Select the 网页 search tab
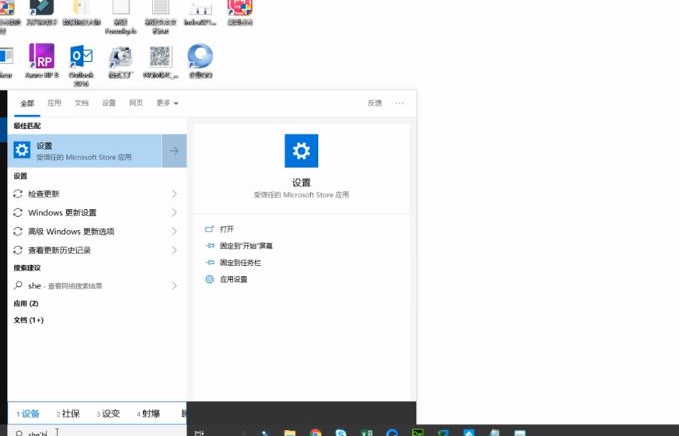Viewport: 679px width, 436px height. [x=136, y=103]
